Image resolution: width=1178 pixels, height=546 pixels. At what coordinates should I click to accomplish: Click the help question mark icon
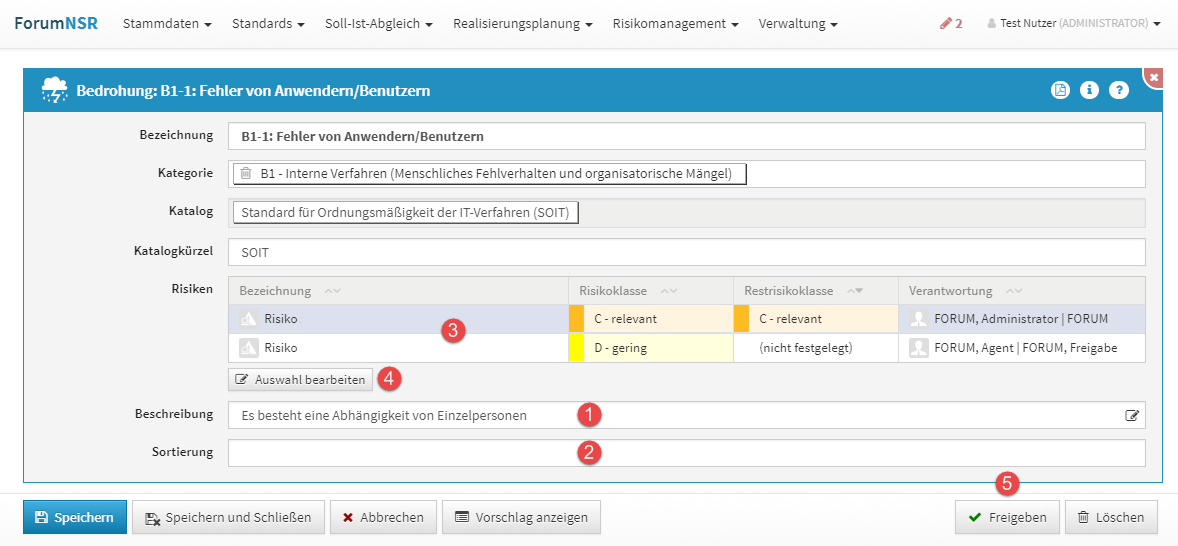1119,90
